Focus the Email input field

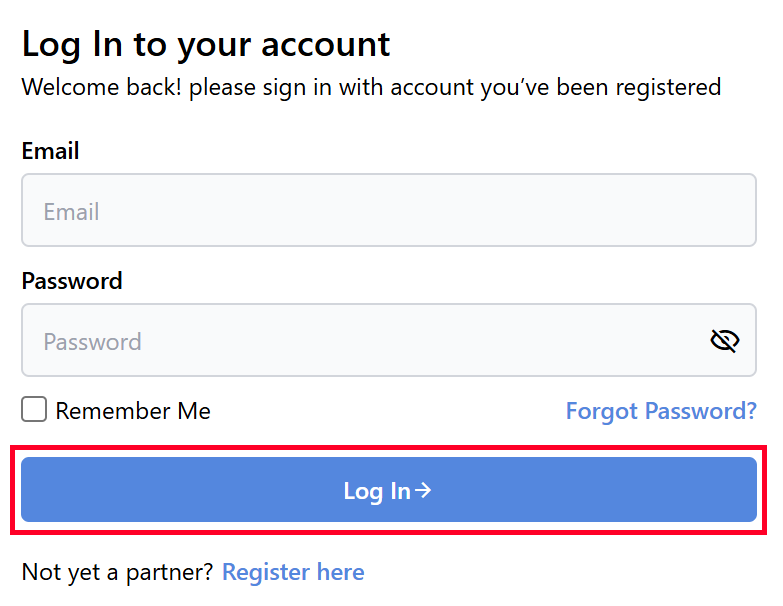(388, 211)
